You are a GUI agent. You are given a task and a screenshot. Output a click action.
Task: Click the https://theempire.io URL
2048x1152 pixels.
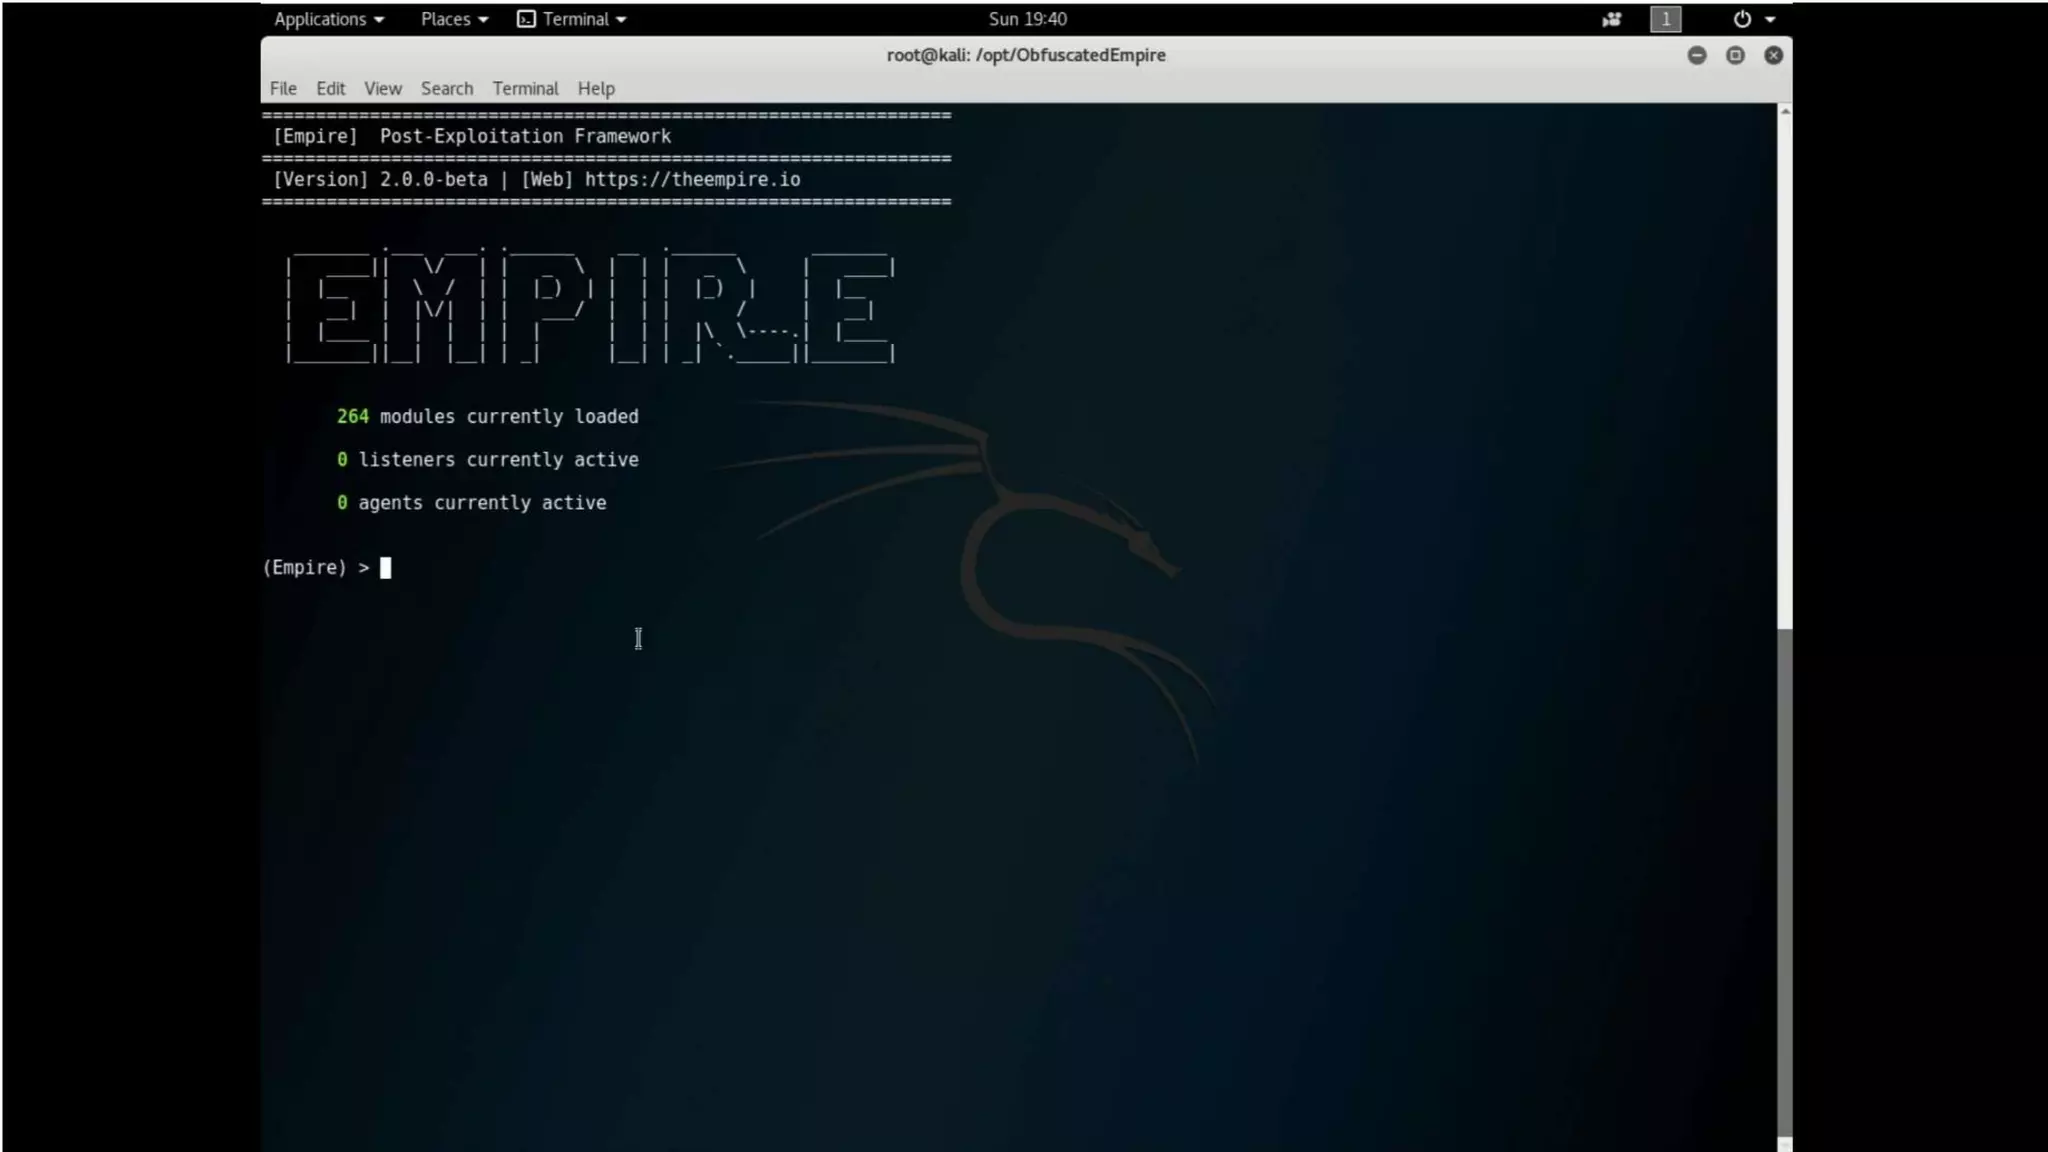click(x=692, y=179)
